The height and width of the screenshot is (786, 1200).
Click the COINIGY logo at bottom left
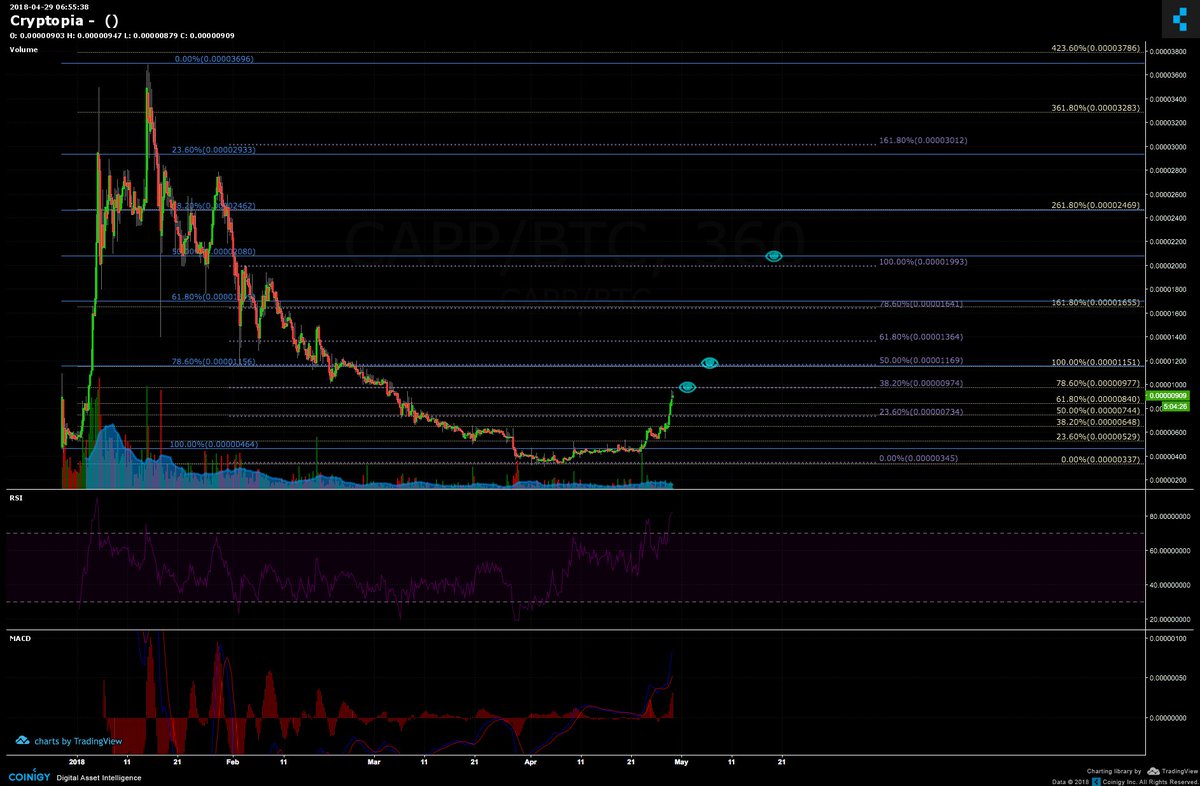tap(27, 776)
